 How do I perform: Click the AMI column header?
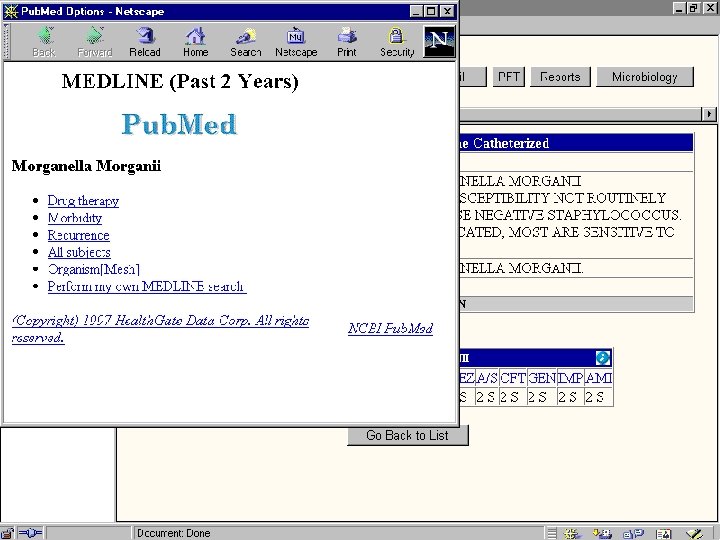point(598,378)
